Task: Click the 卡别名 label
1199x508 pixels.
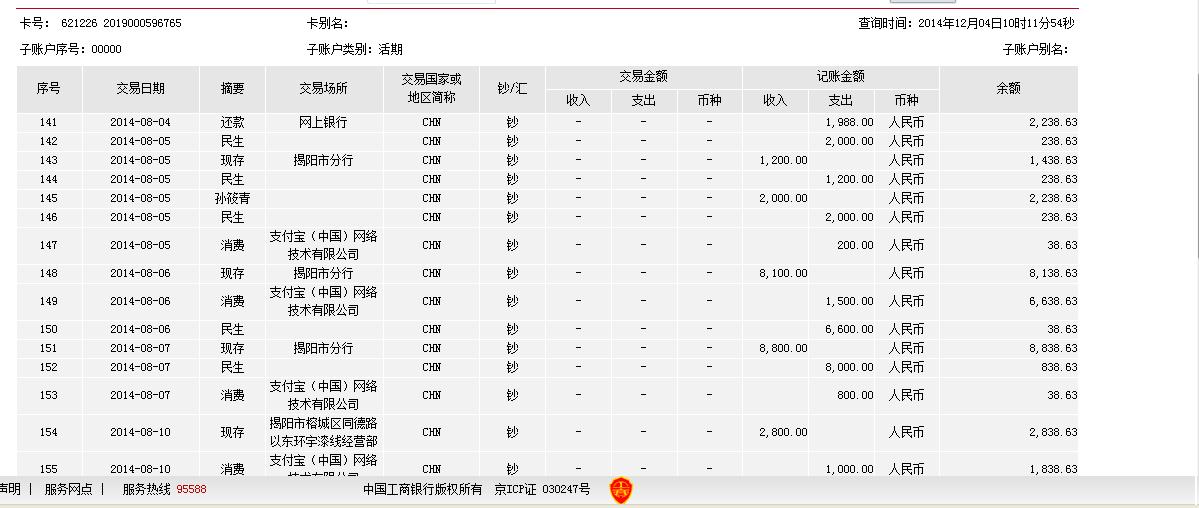Action: click(328, 23)
